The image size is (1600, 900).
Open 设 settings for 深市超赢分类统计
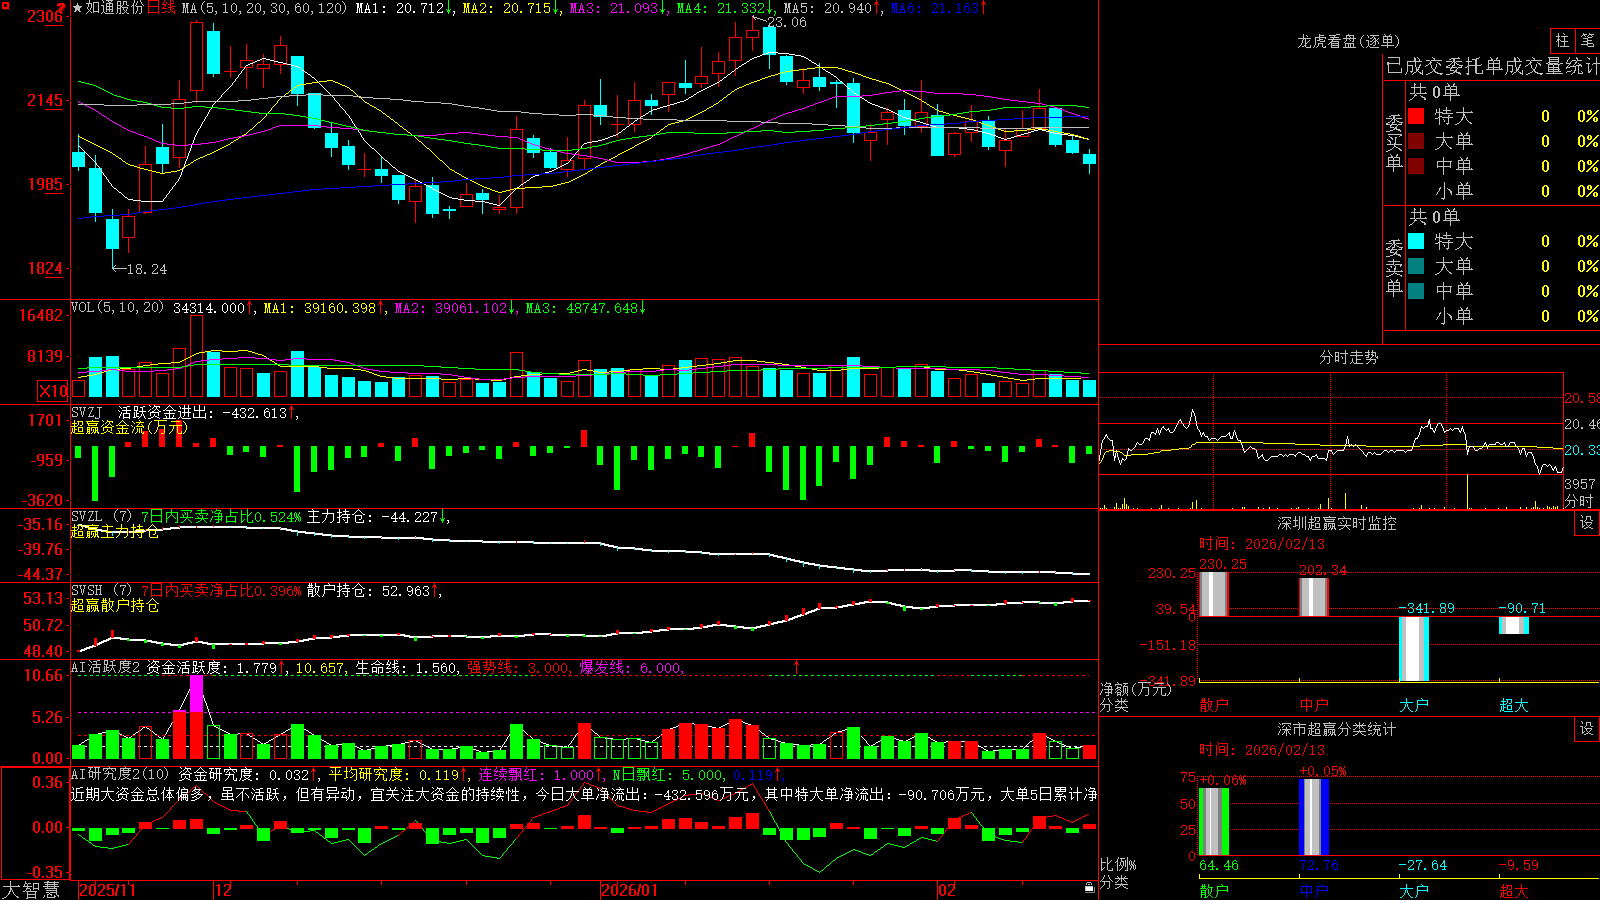[1587, 729]
